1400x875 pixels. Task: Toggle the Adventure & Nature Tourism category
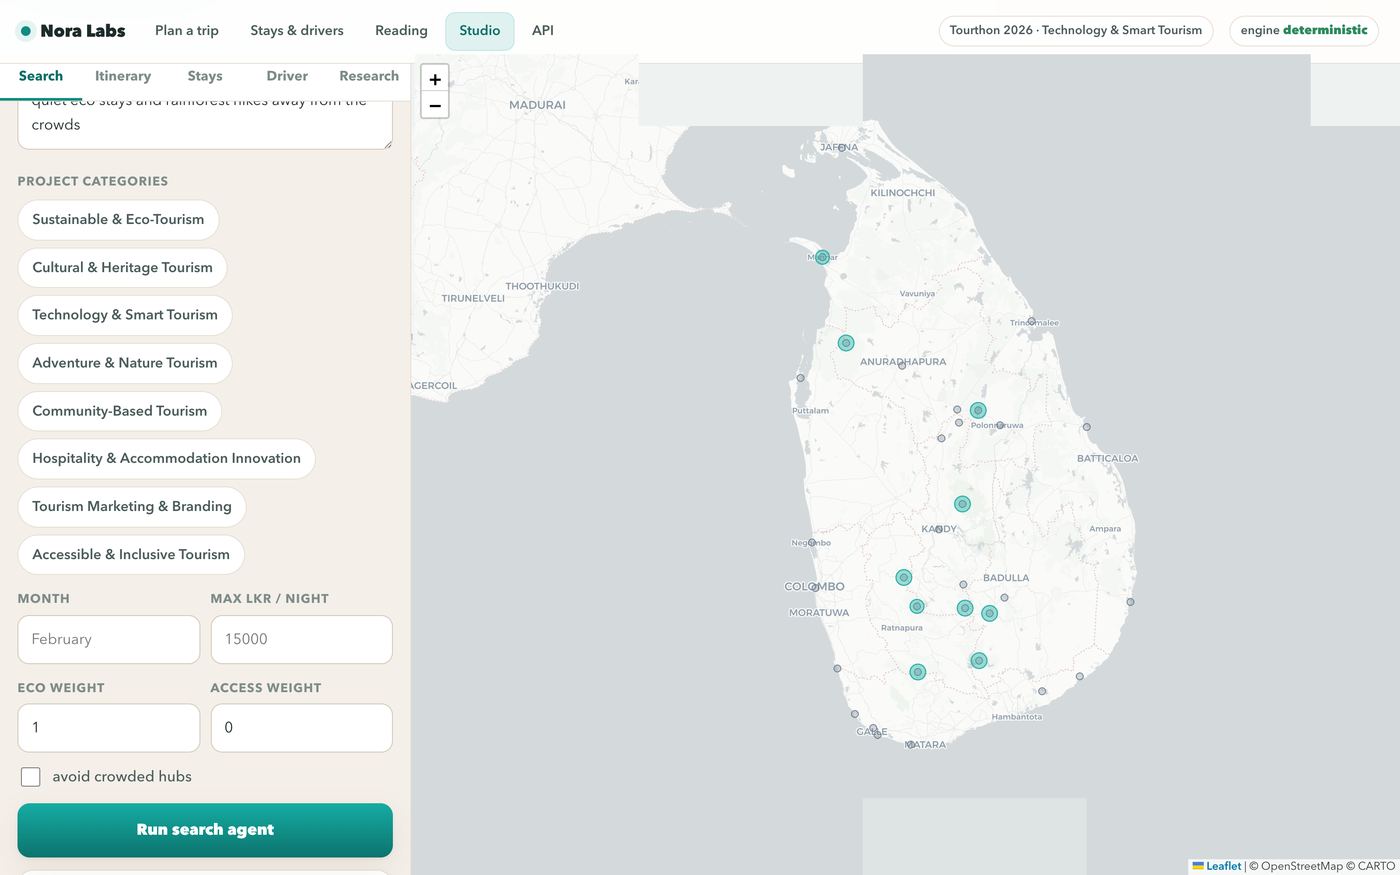[125, 363]
